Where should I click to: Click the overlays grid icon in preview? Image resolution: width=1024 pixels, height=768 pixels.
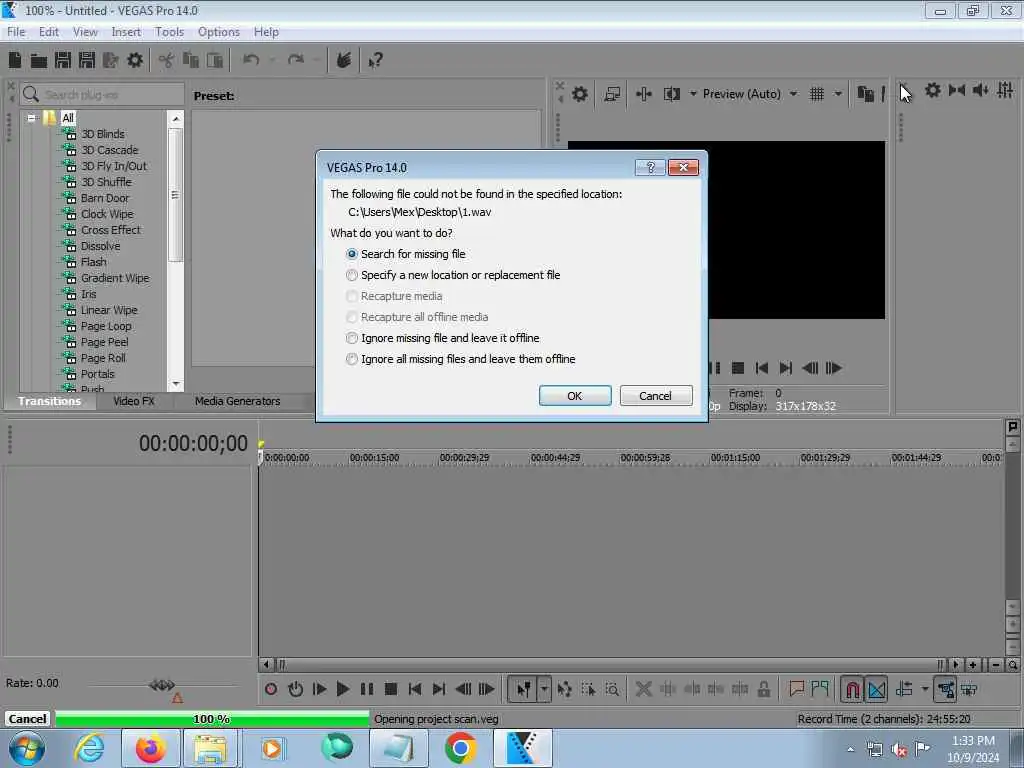point(816,94)
